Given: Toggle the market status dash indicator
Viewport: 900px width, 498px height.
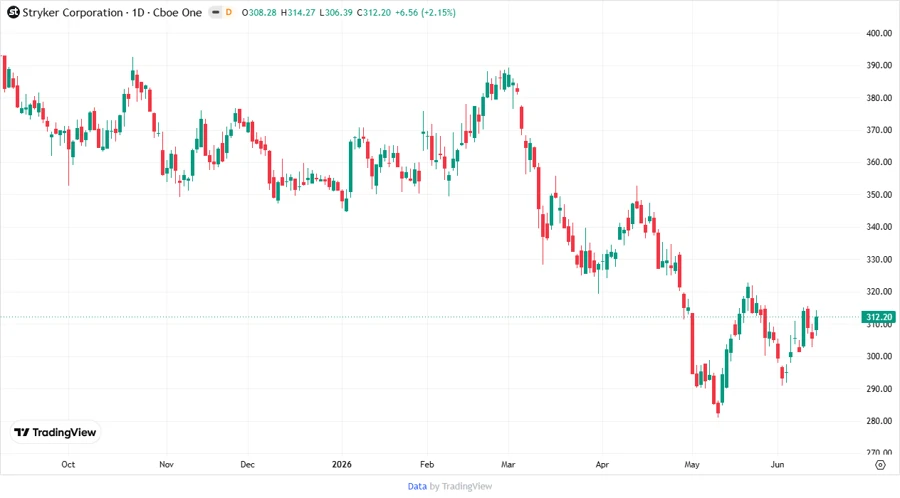Looking at the screenshot, I should click(215, 12).
